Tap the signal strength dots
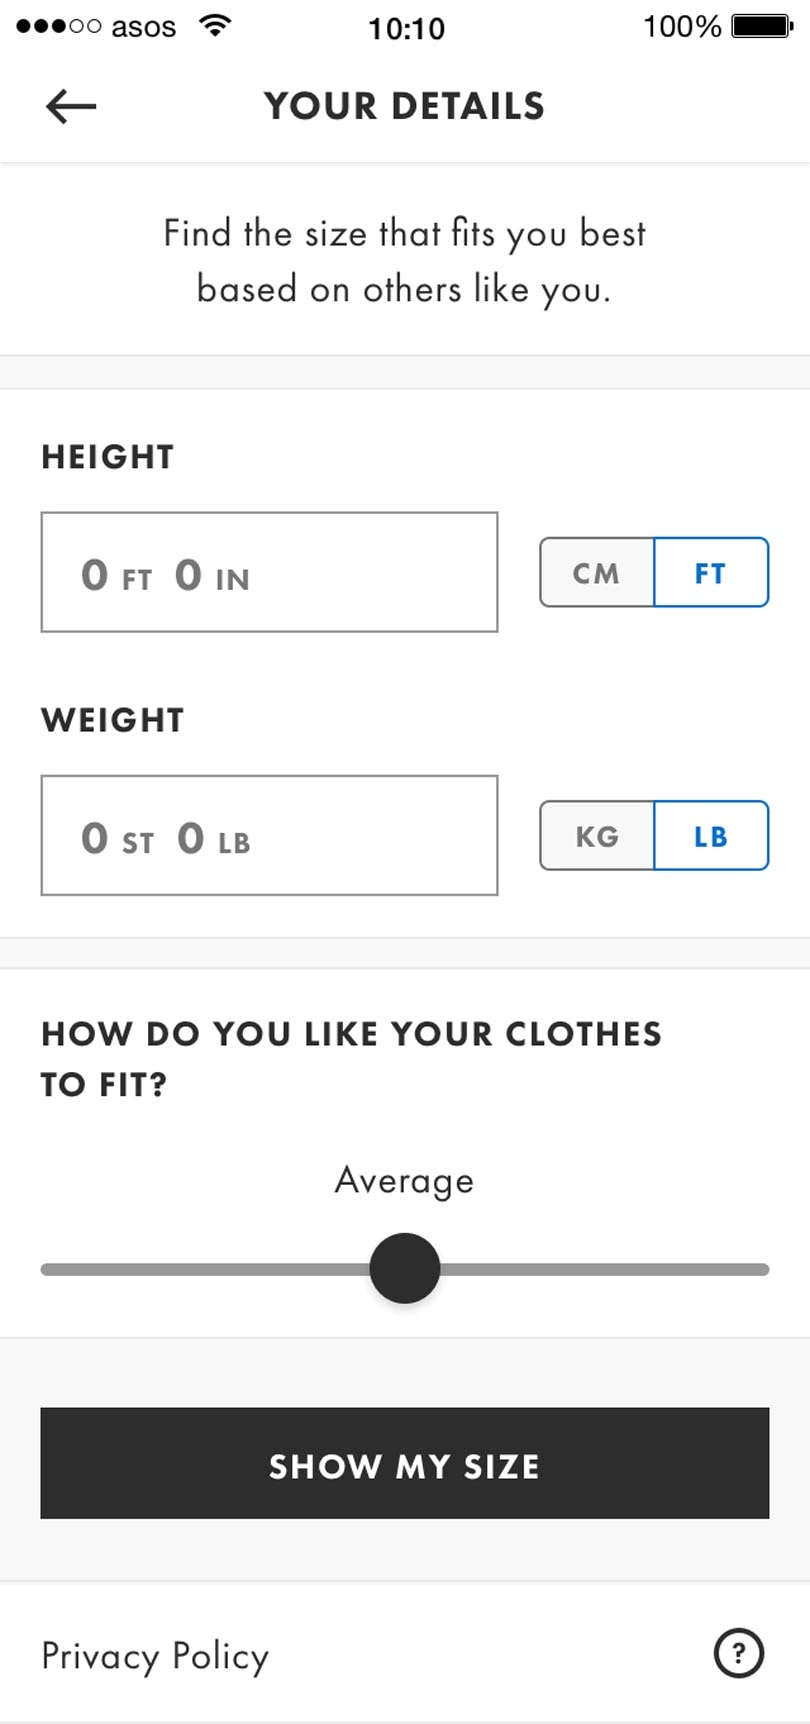Viewport: 810px width, 1724px height. [x=58, y=27]
